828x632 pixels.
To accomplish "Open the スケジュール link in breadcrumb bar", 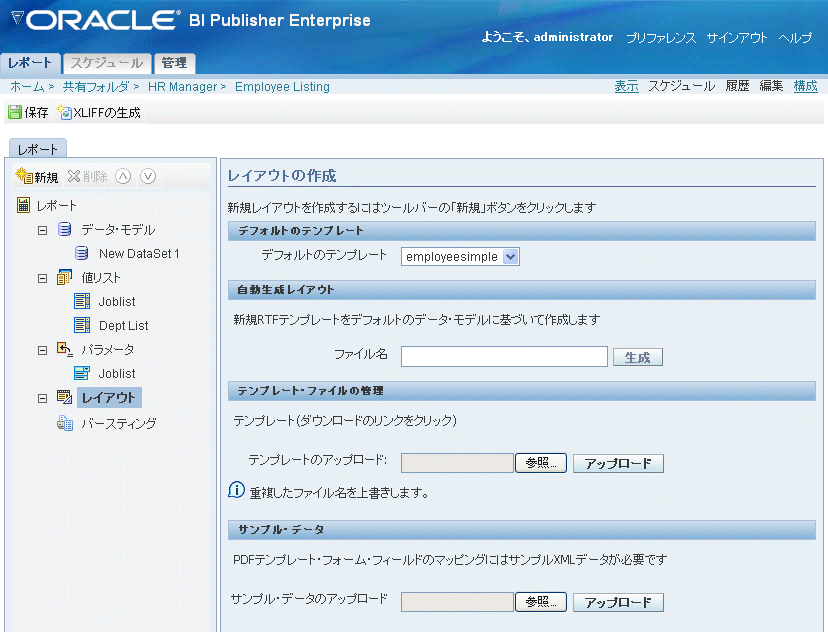I will [x=681, y=86].
